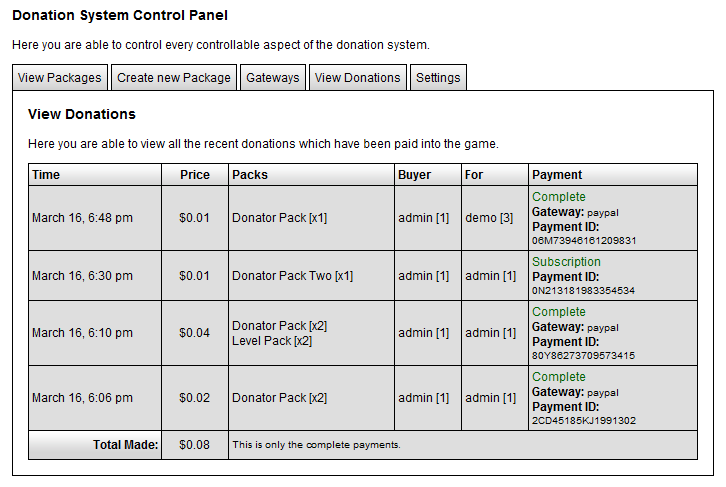Click the $0.08 total made amount
This screenshot has height=487, width=726.
pos(195,445)
